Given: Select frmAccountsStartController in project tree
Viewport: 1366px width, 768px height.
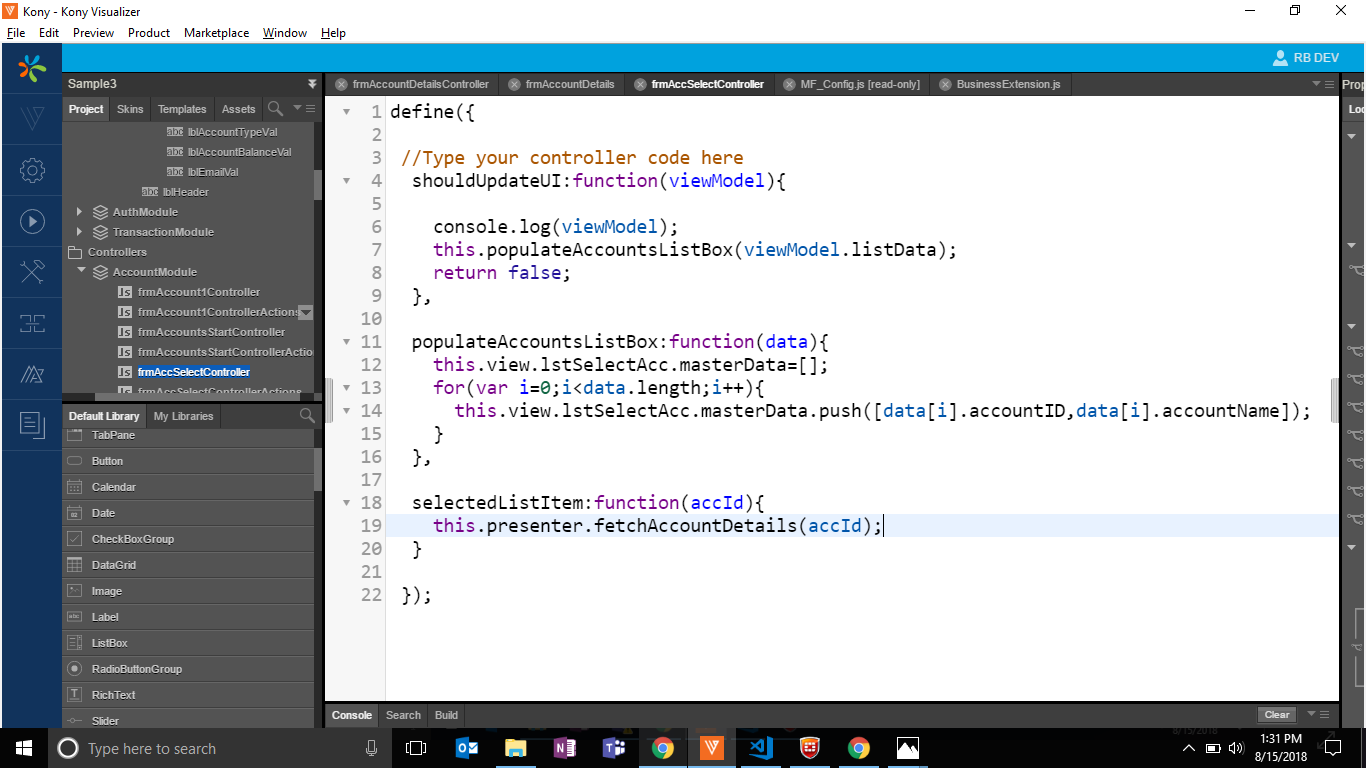Looking at the screenshot, I should point(211,332).
